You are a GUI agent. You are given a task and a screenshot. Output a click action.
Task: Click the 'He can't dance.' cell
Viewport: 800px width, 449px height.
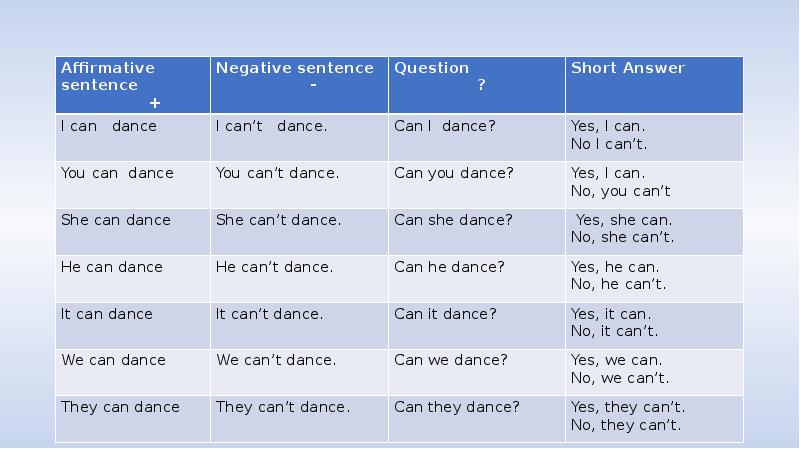tap(298, 277)
